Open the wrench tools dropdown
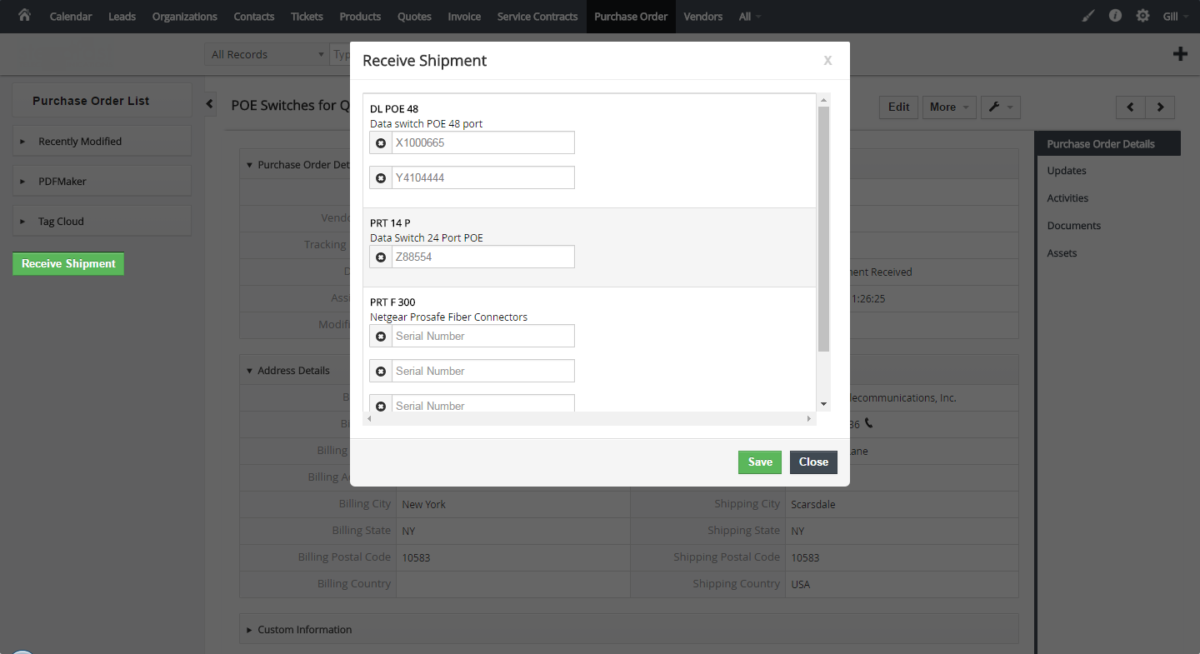 click(1000, 107)
